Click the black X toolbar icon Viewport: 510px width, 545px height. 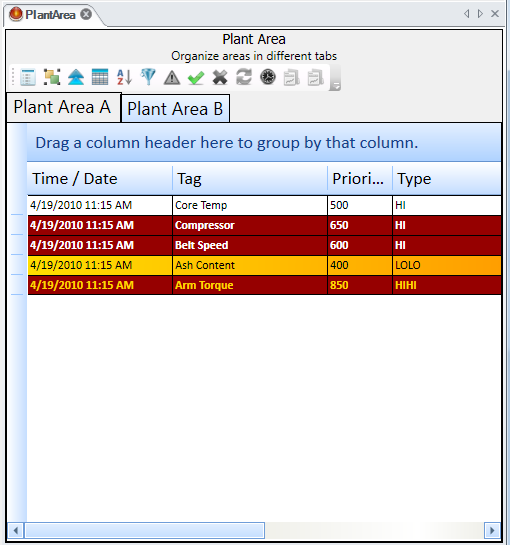click(220, 78)
